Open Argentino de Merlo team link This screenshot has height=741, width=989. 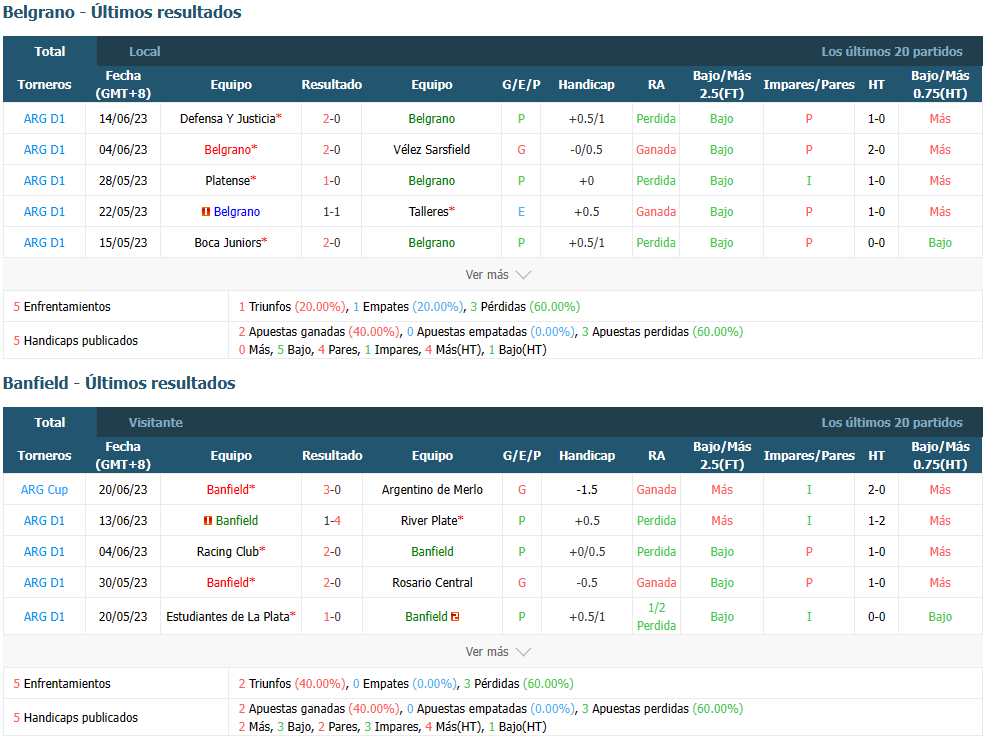[432, 489]
